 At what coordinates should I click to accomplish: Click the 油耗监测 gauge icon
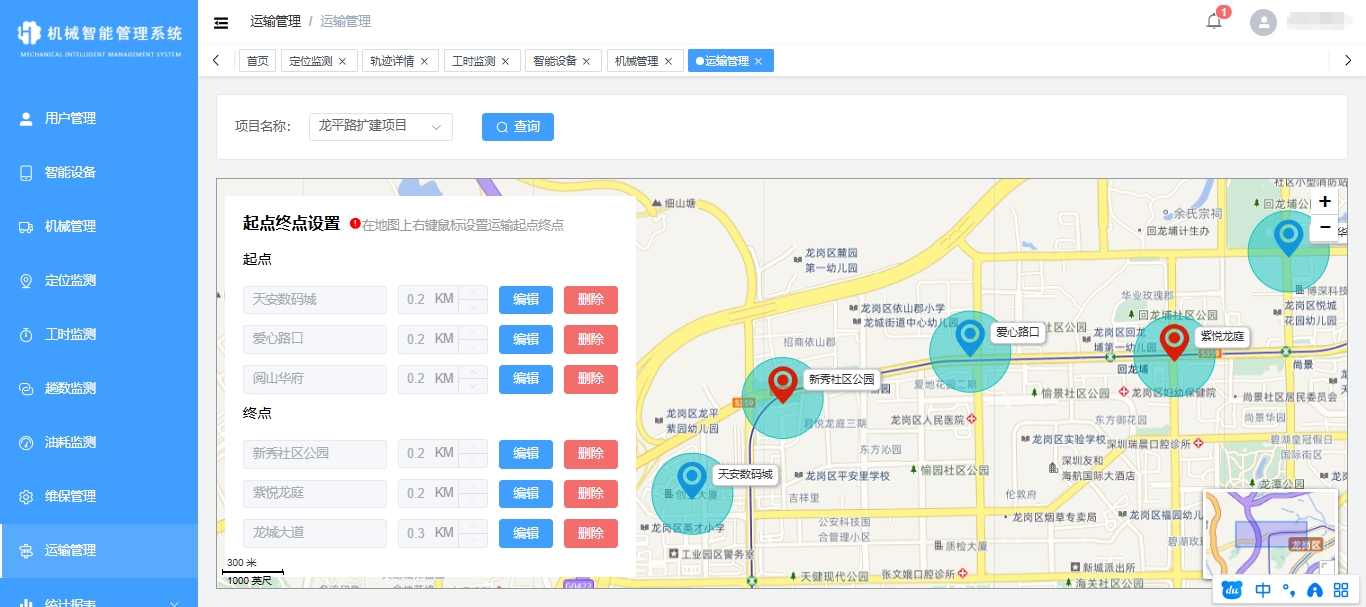tap(26, 442)
